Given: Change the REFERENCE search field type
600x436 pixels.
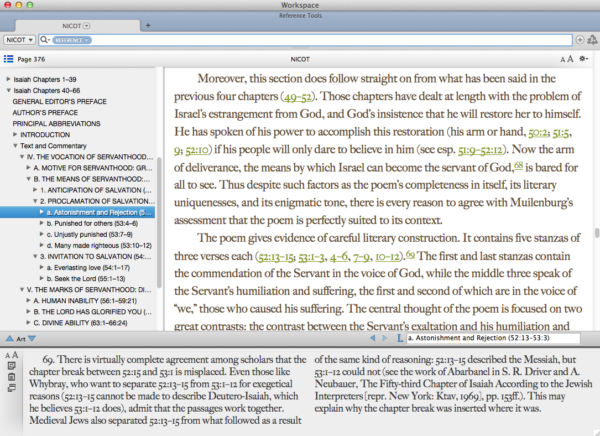Looking at the screenshot, I should tap(72, 40).
